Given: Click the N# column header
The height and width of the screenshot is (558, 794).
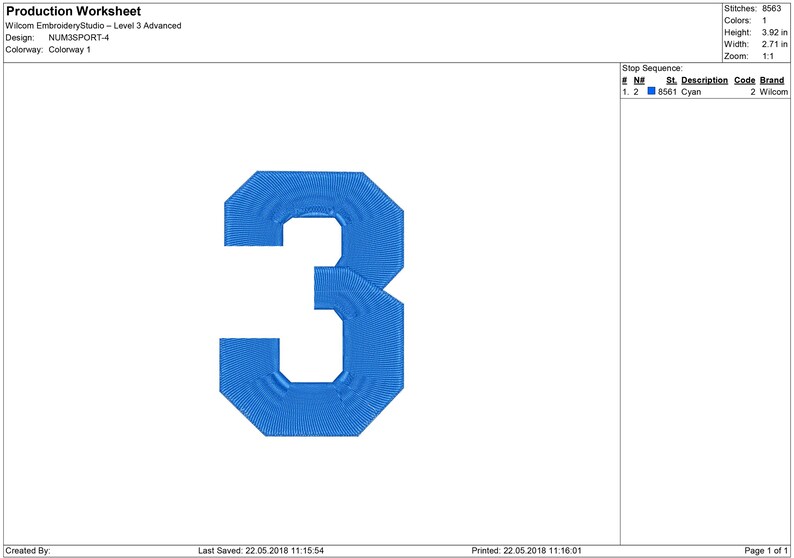Looking at the screenshot, I should click(639, 80).
